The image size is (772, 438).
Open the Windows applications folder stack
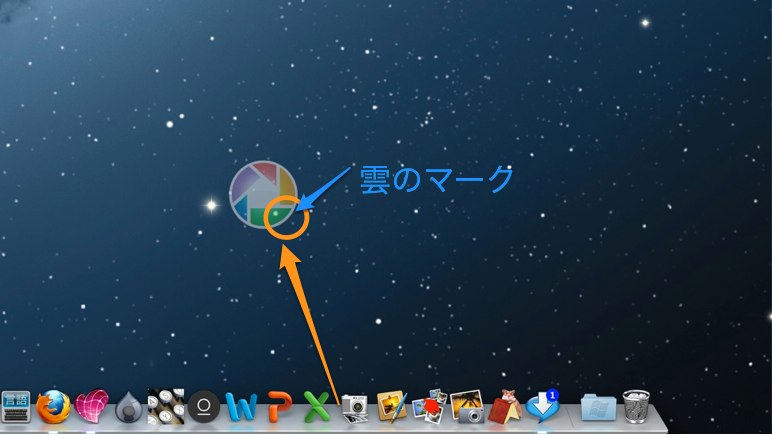(x=598, y=407)
